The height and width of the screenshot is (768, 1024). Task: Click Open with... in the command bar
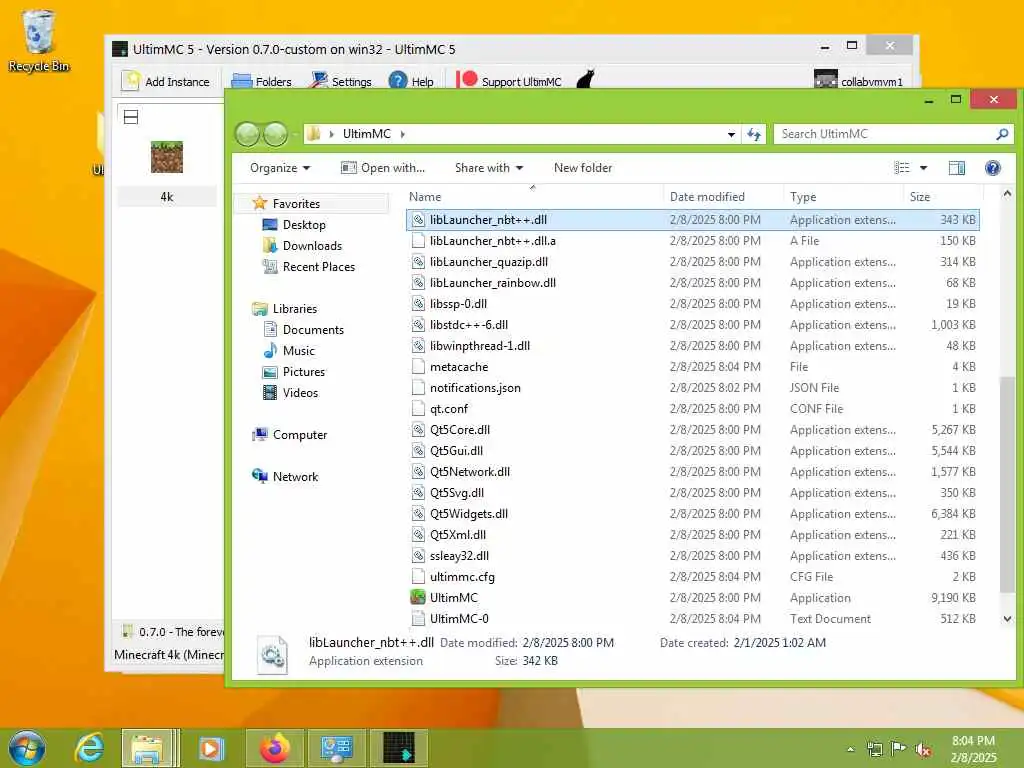383,168
